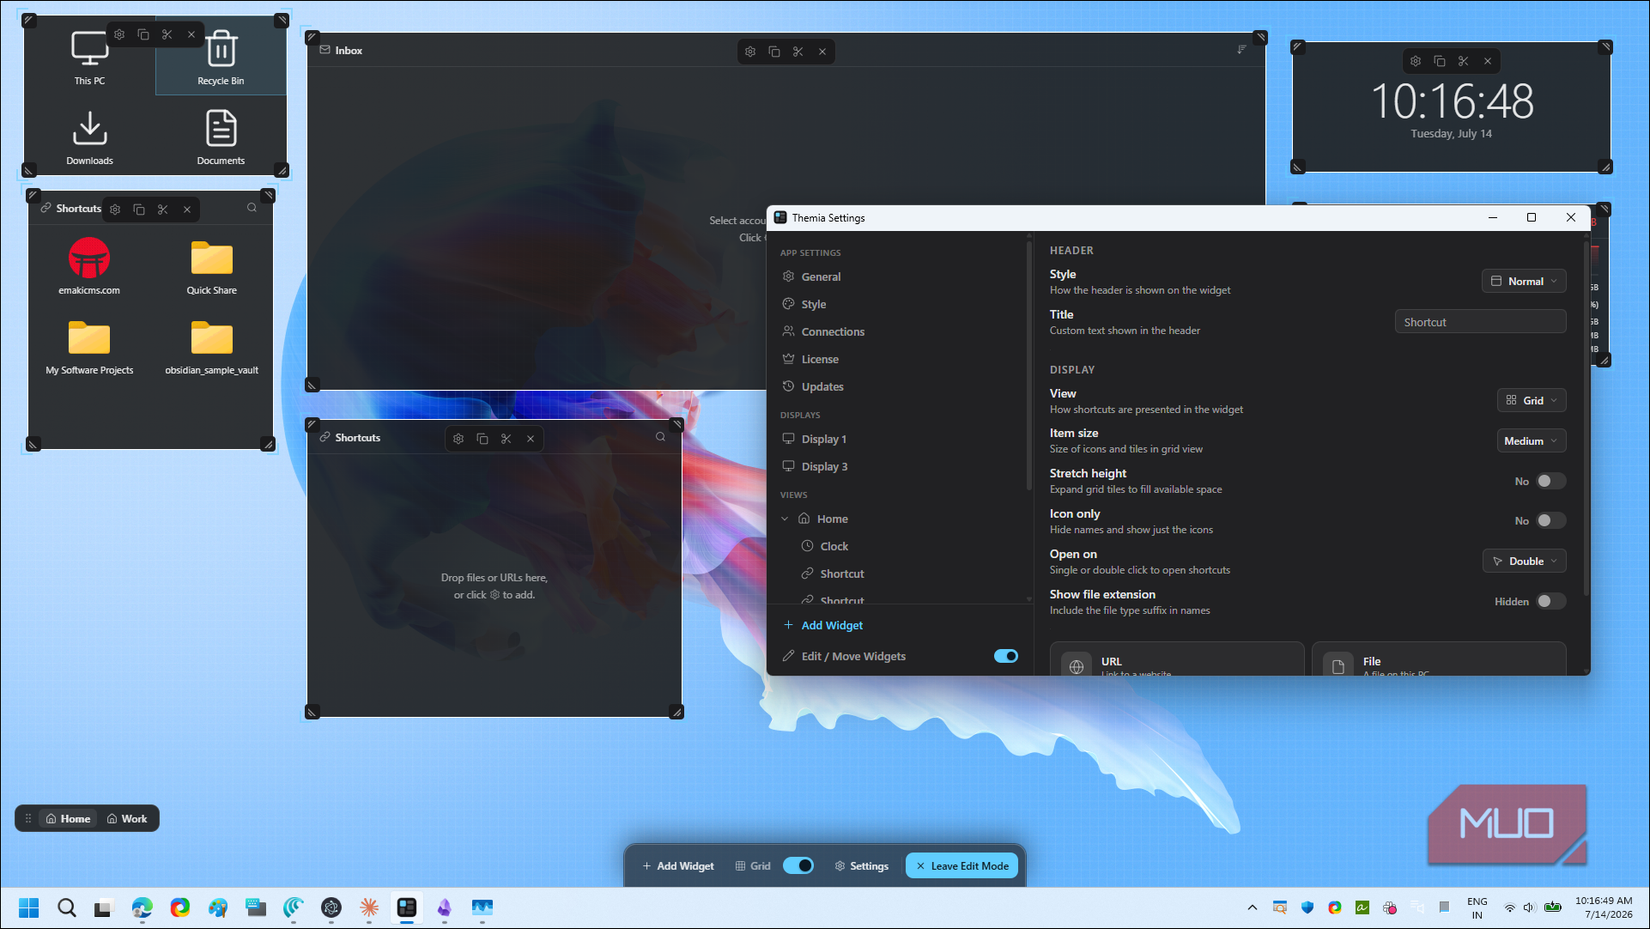Screen dimensions: 1650x929
Task: Toggle the Grid switch in the edit bar
Action: [x=798, y=865]
